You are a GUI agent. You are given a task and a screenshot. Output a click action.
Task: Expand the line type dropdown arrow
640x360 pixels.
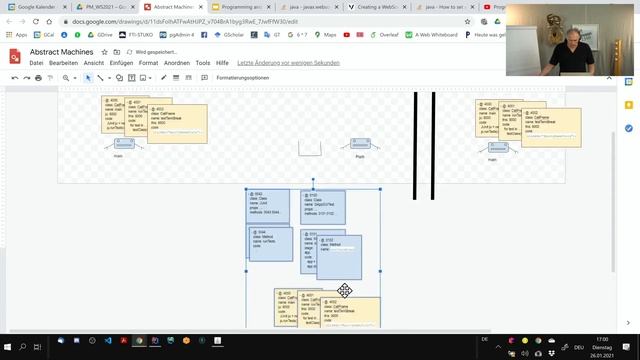109,78
